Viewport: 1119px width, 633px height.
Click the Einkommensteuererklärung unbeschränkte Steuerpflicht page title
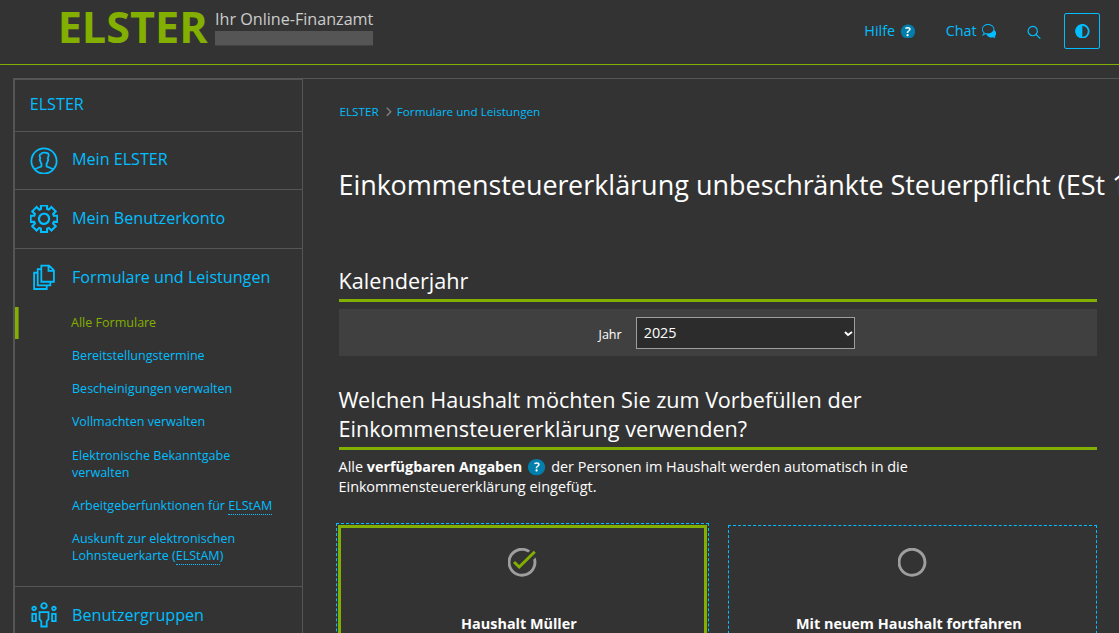tap(729, 186)
